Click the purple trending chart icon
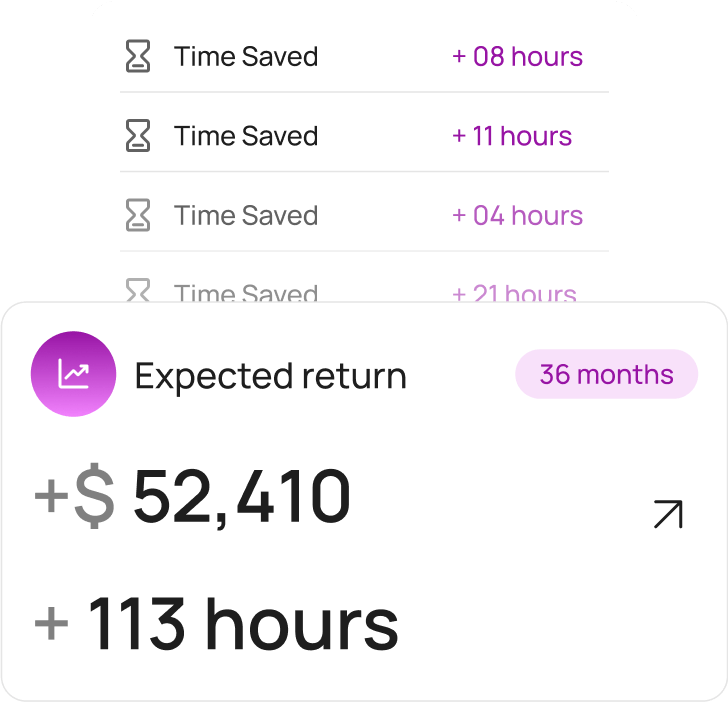 point(74,374)
